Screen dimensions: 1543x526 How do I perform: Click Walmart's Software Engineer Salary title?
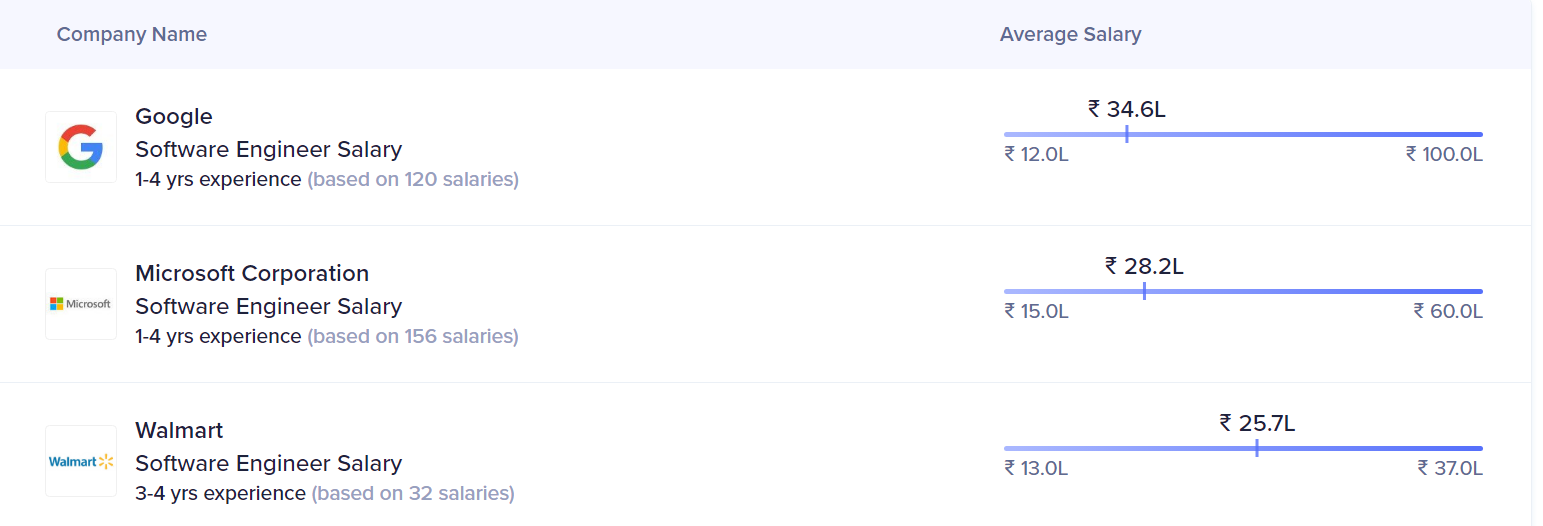(268, 463)
